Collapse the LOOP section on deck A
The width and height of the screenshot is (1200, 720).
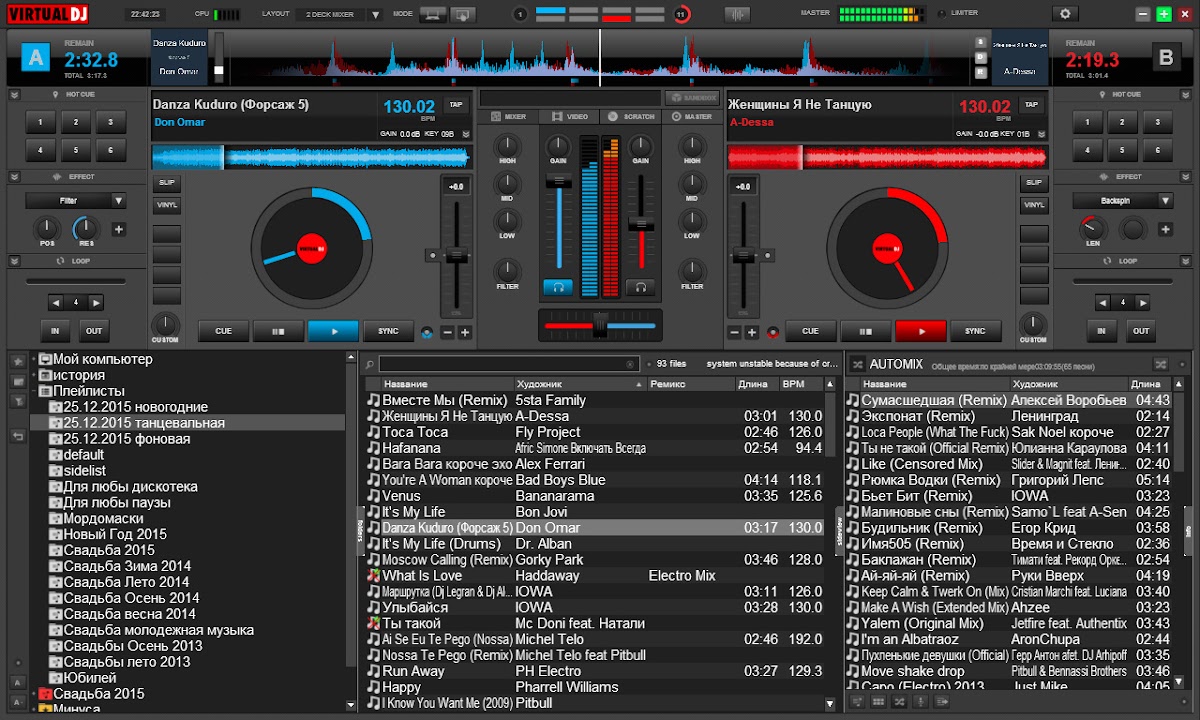(x=15, y=261)
